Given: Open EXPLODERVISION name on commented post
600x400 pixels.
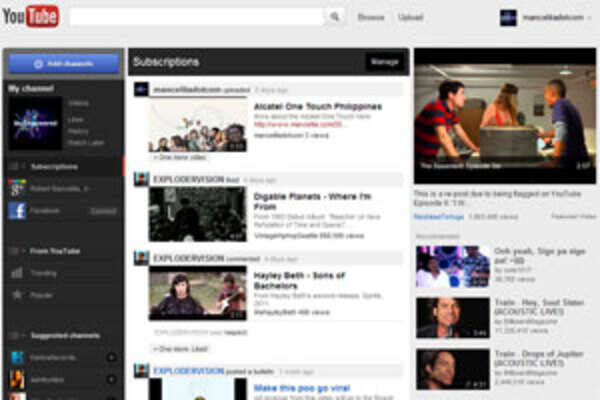Looking at the screenshot, I should point(189,258).
